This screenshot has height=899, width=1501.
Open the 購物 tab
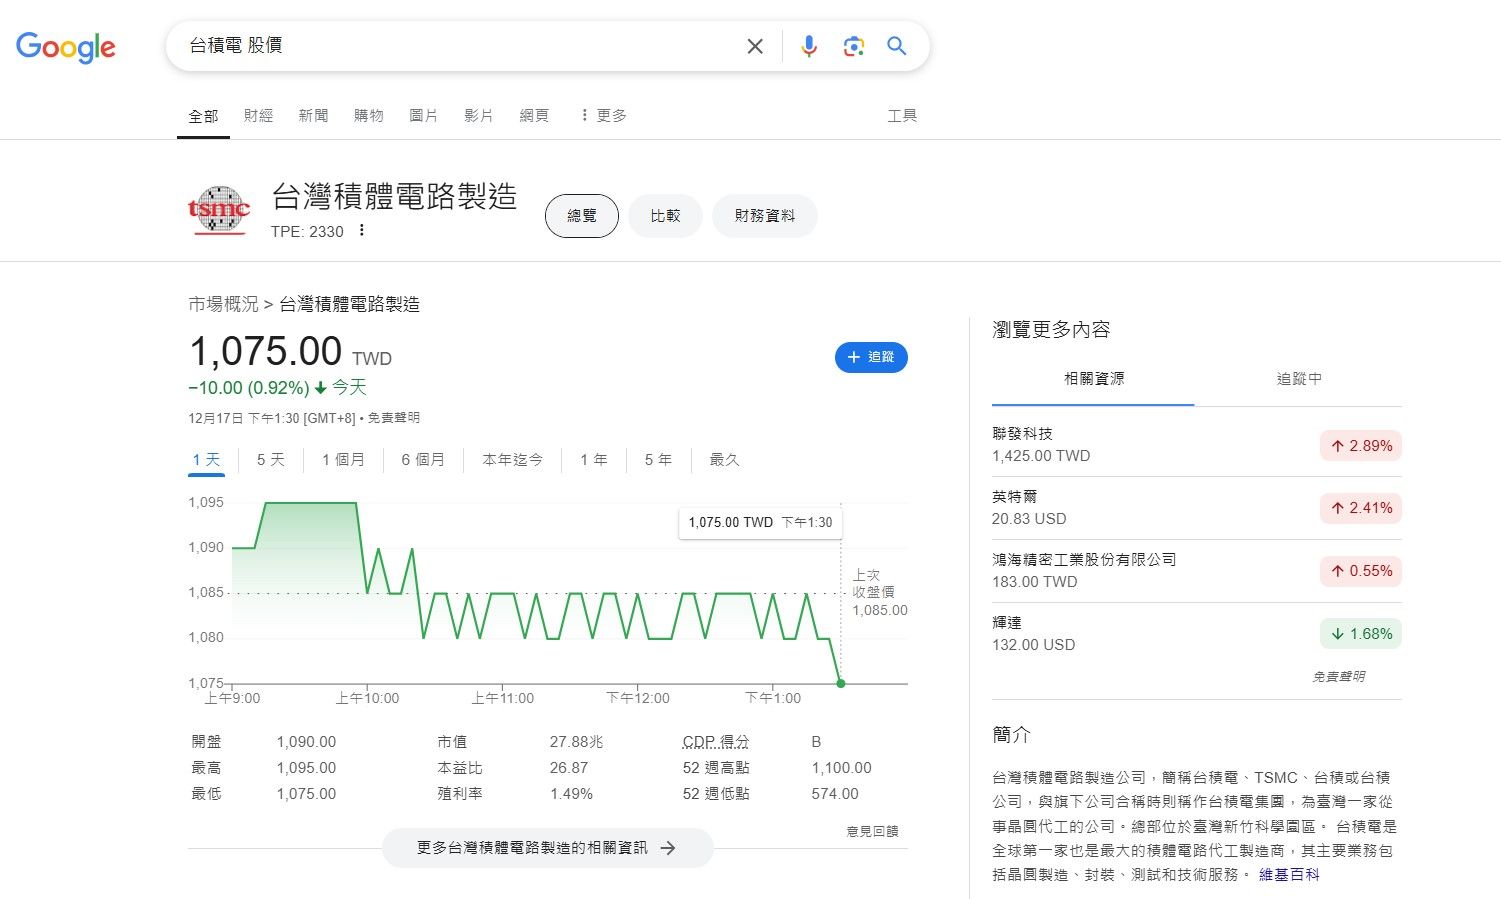point(369,116)
